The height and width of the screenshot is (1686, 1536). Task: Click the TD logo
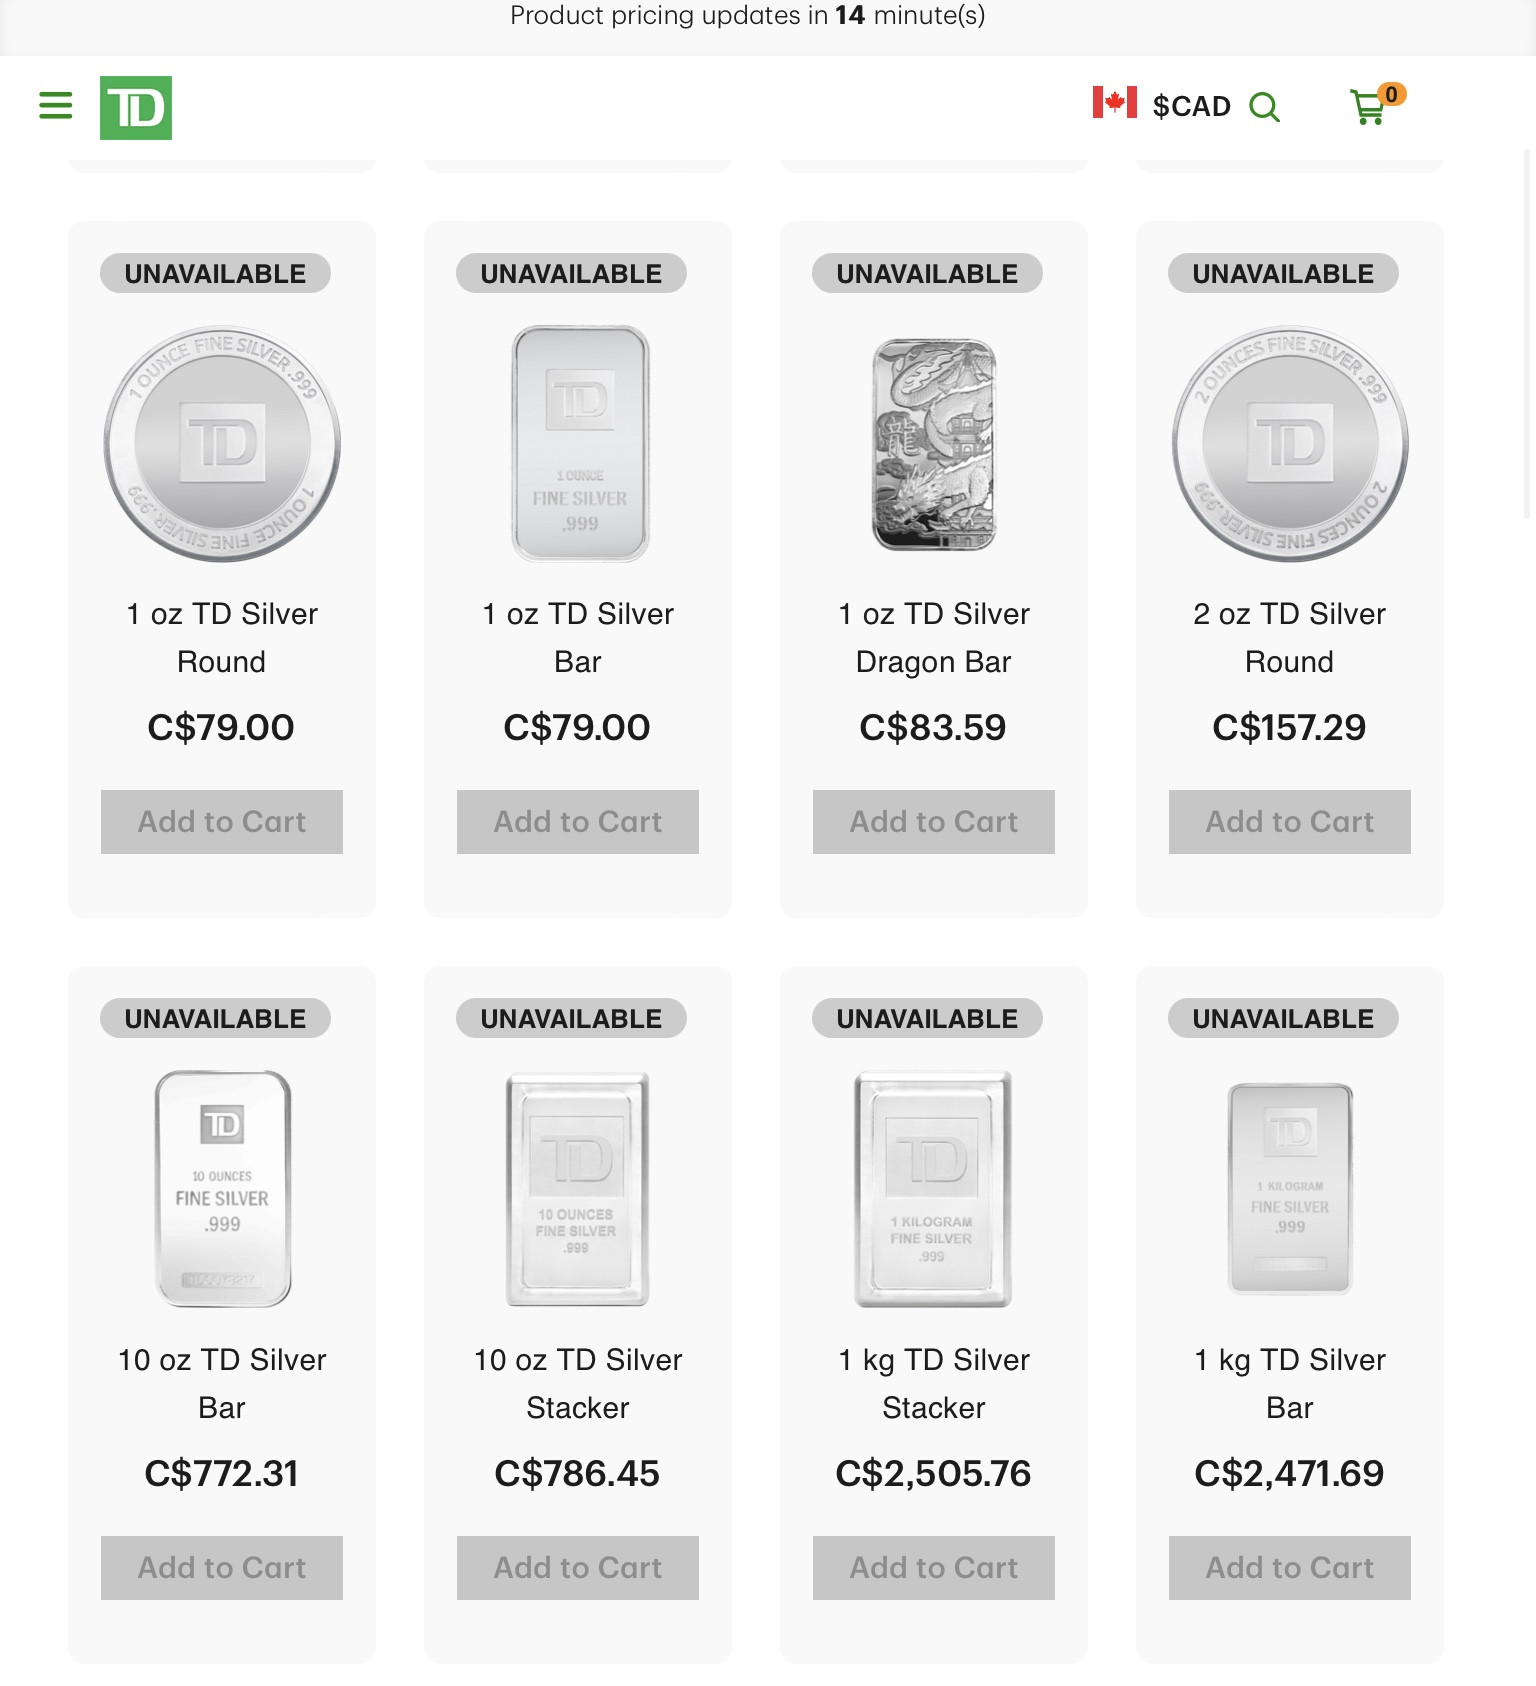click(136, 108)
